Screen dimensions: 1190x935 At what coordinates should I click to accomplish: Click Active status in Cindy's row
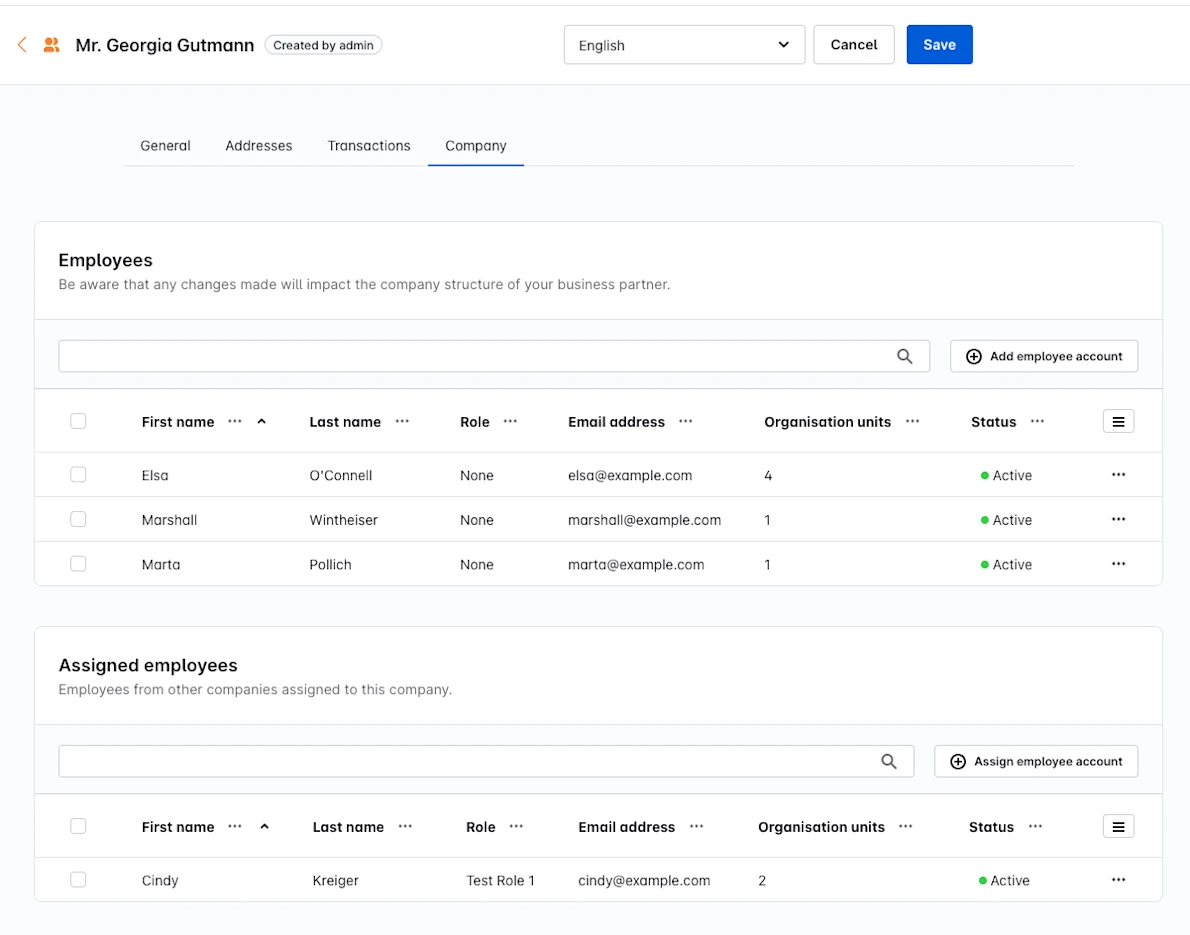click(x=1004, y=881)
